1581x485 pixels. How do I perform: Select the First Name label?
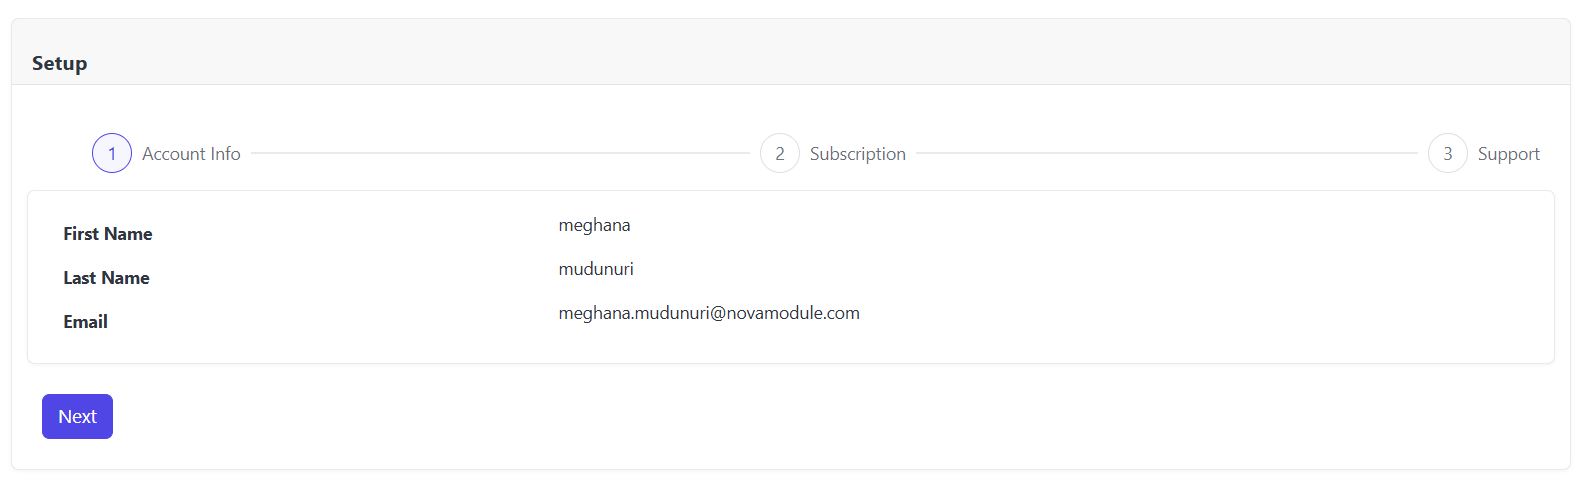(108, 234)
